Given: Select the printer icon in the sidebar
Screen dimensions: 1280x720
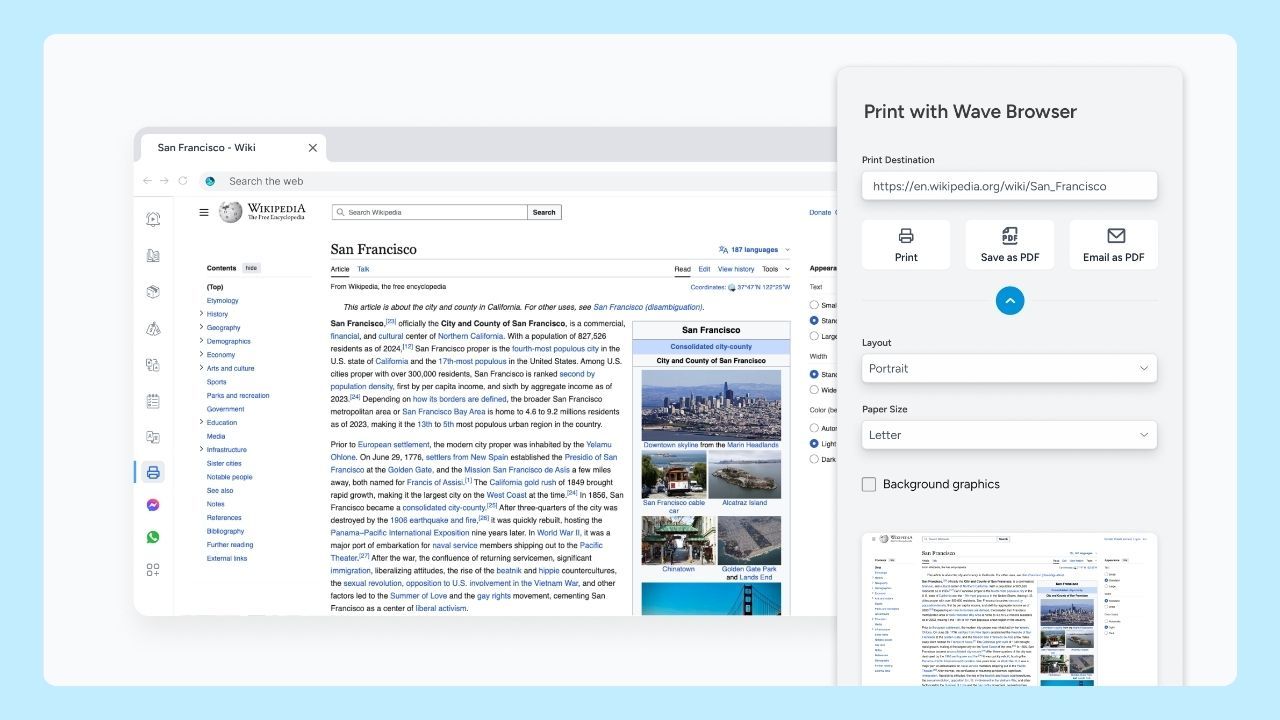Looking at the screenshot, I should point(153,472).
